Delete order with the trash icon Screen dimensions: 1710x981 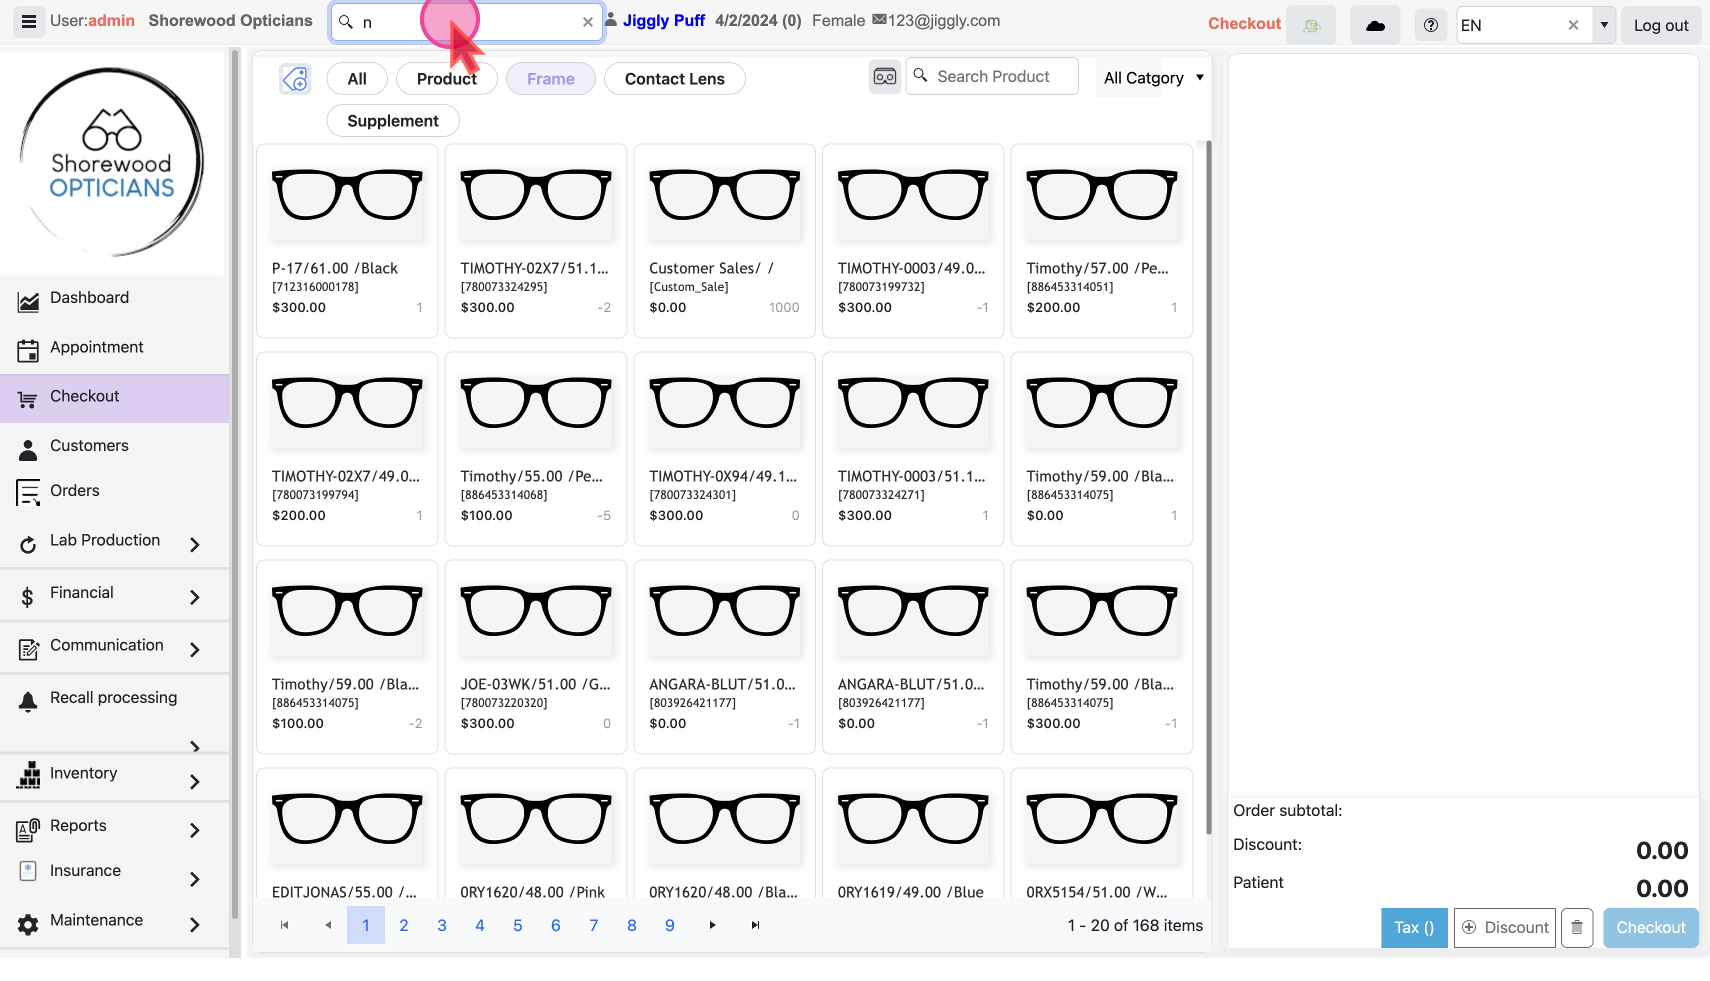[x=1576, y=927]
